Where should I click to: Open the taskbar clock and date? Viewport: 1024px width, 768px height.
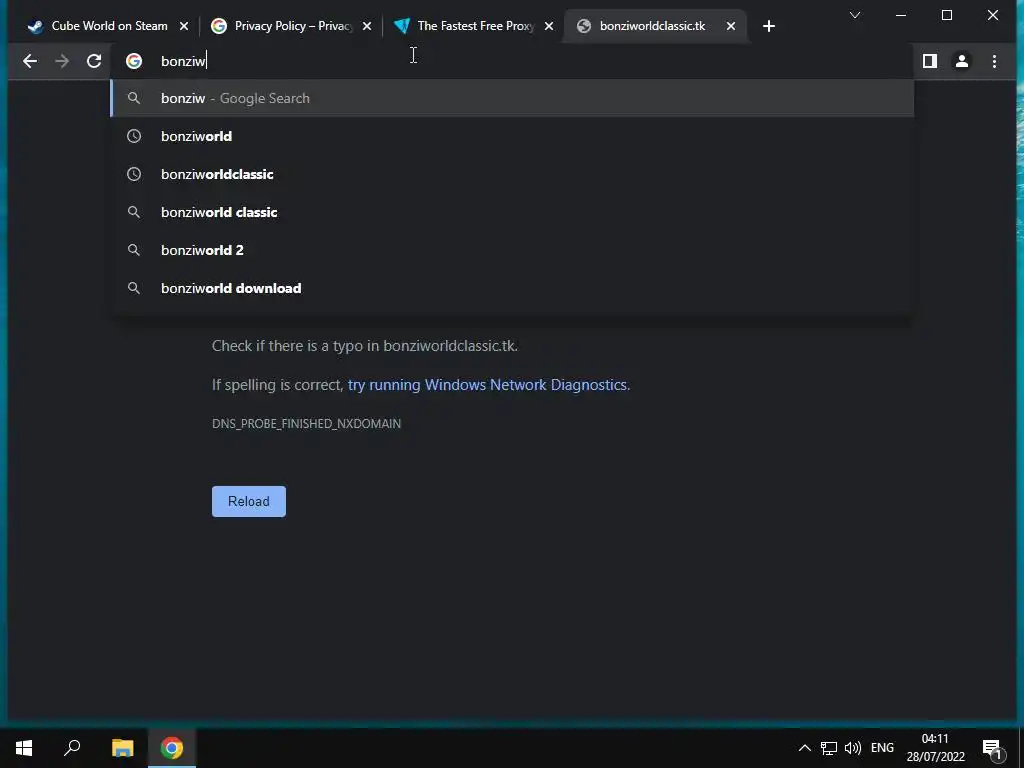coord(935,748)
